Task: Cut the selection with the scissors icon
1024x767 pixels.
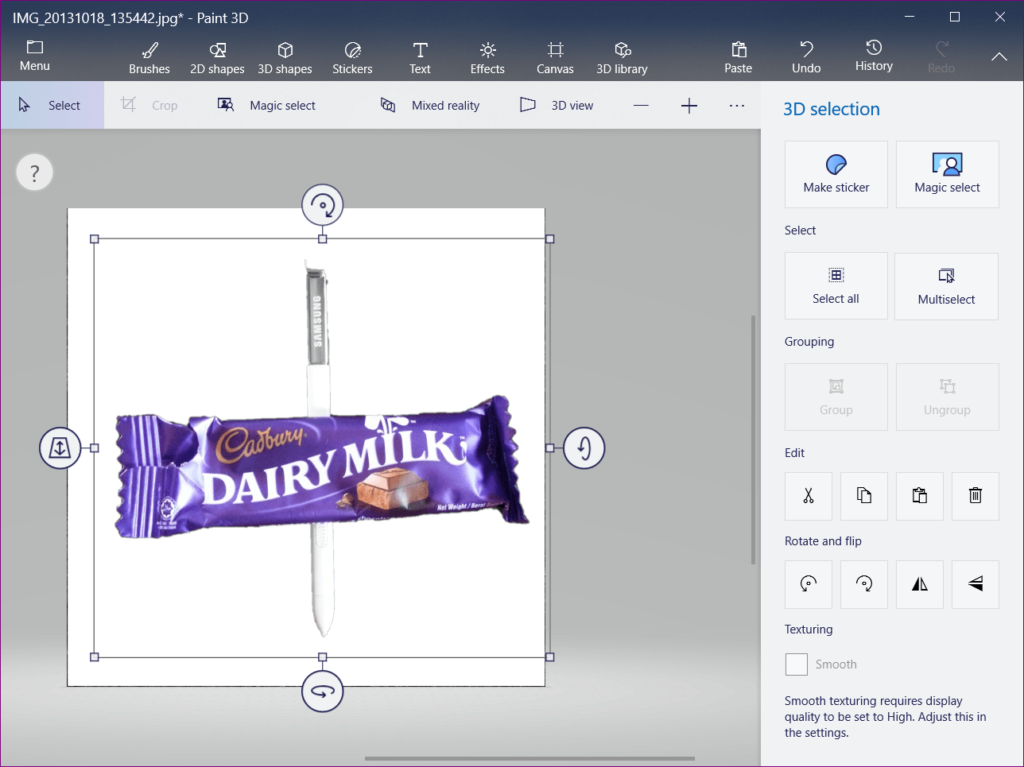Action: [x=808, y=496]
